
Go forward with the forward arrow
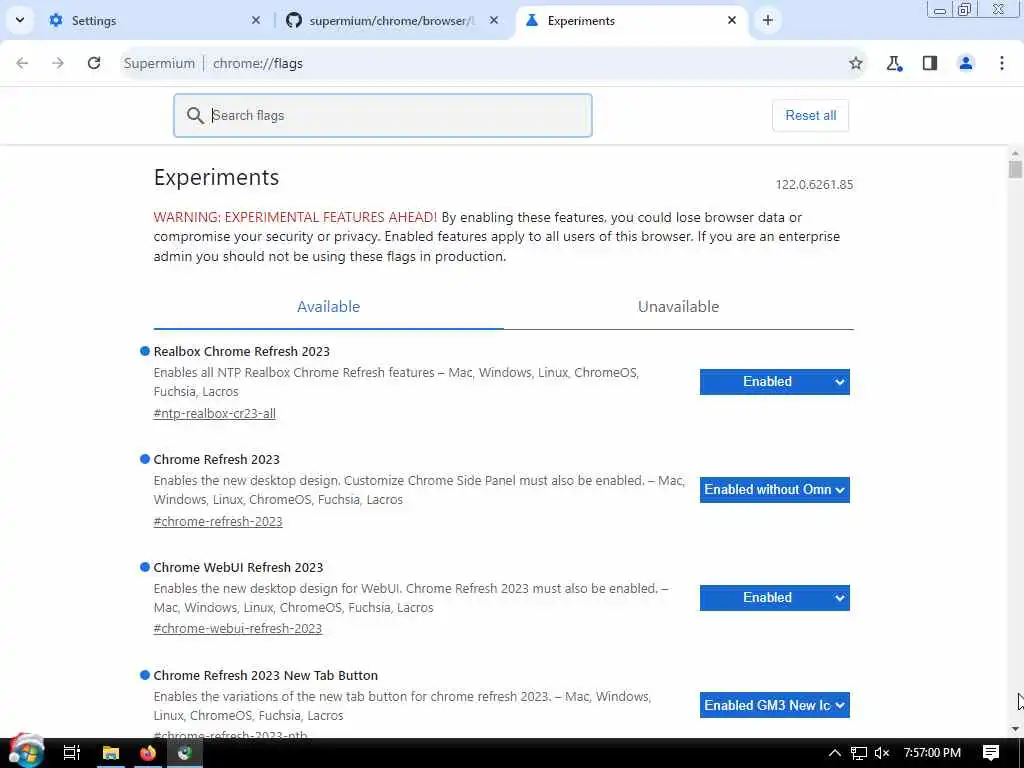coord(58,63)
